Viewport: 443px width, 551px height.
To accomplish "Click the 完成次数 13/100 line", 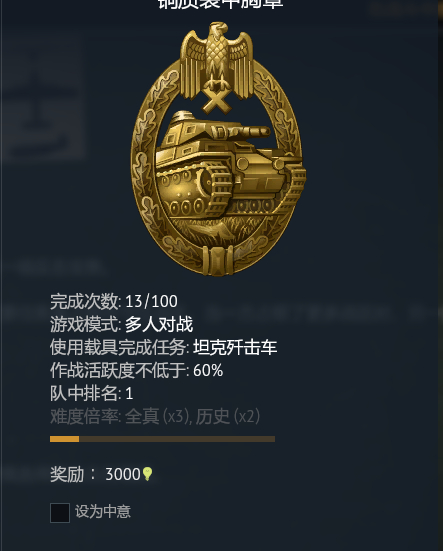I will click(114, 302).
